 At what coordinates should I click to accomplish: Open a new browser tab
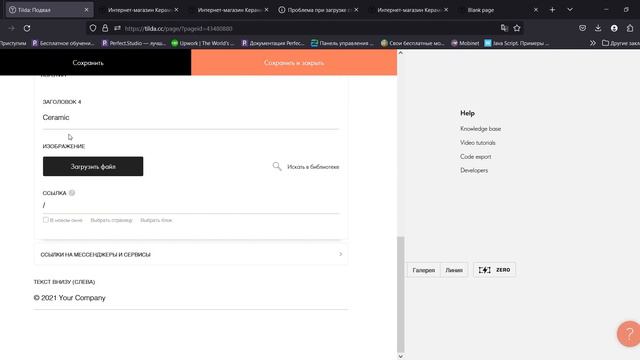552,9
